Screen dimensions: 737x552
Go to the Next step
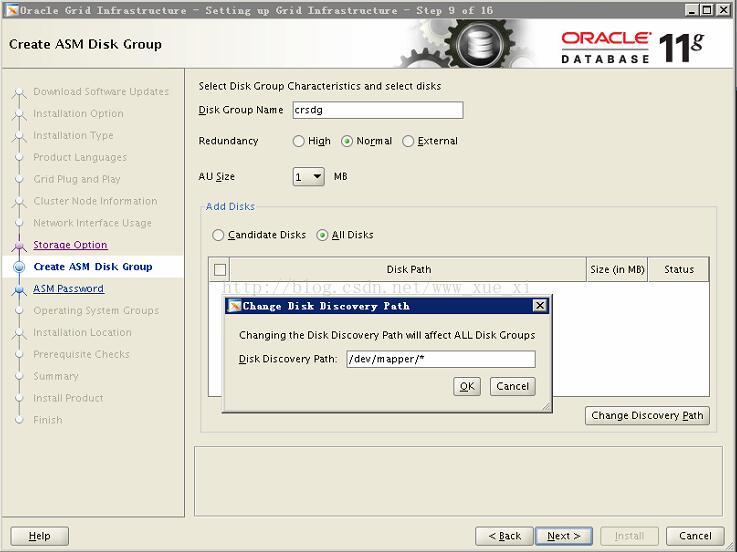tap(564, 536)
